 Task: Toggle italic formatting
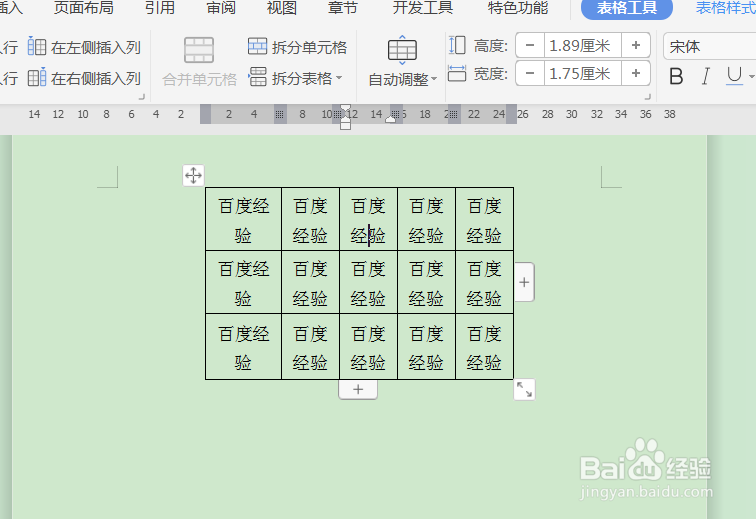pos(705,76)
